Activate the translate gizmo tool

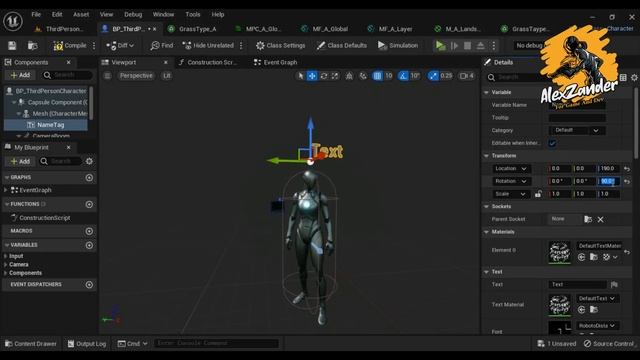click(312, 76)
